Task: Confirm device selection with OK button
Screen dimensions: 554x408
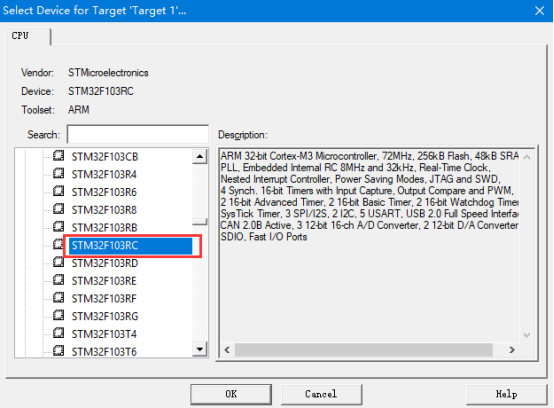Action: pos(231,394)
